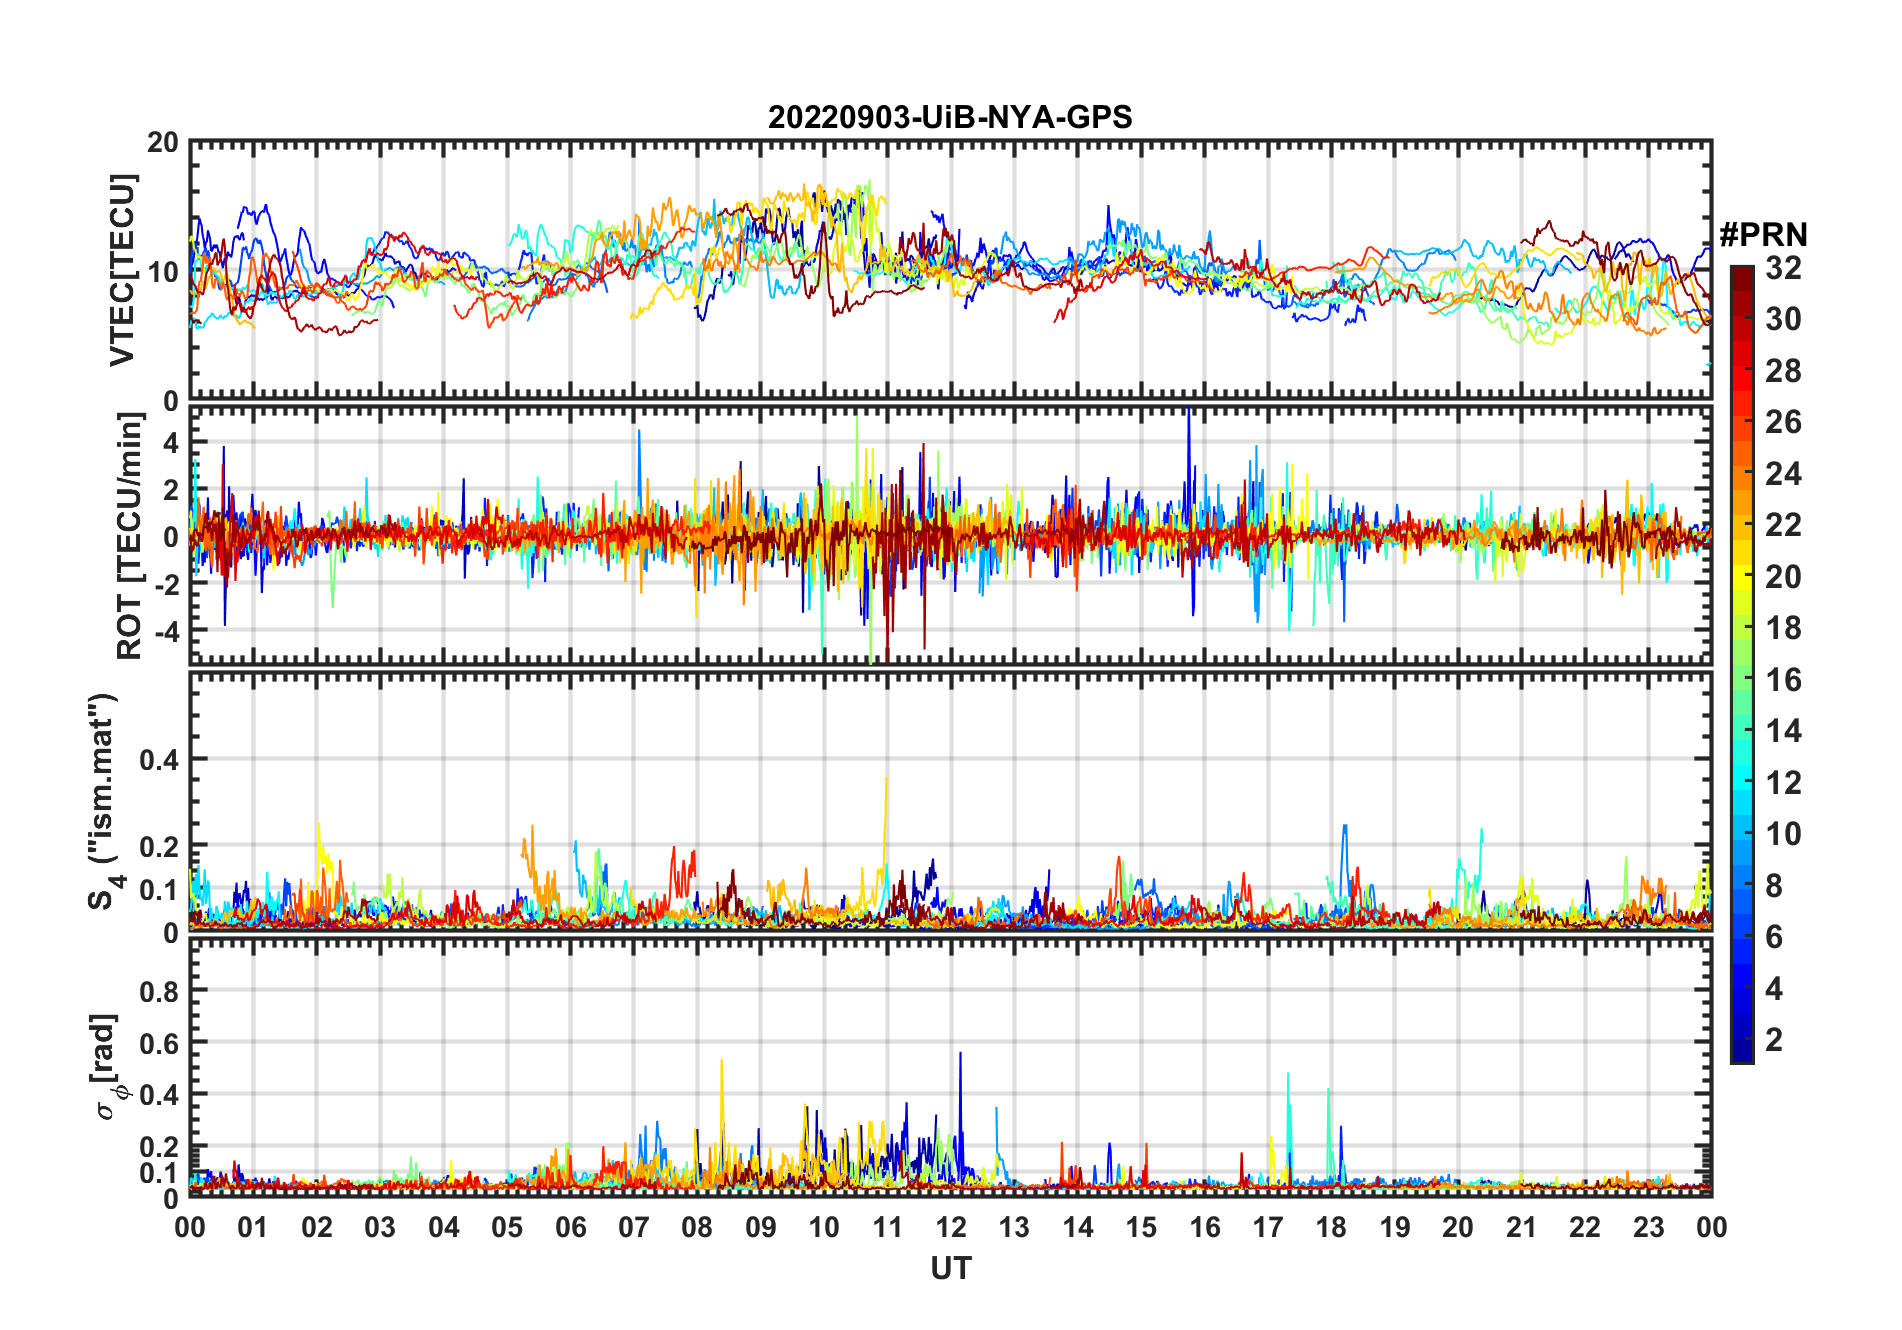Select the ROT [TECU/min] y-axis label

tap(130, 536)
